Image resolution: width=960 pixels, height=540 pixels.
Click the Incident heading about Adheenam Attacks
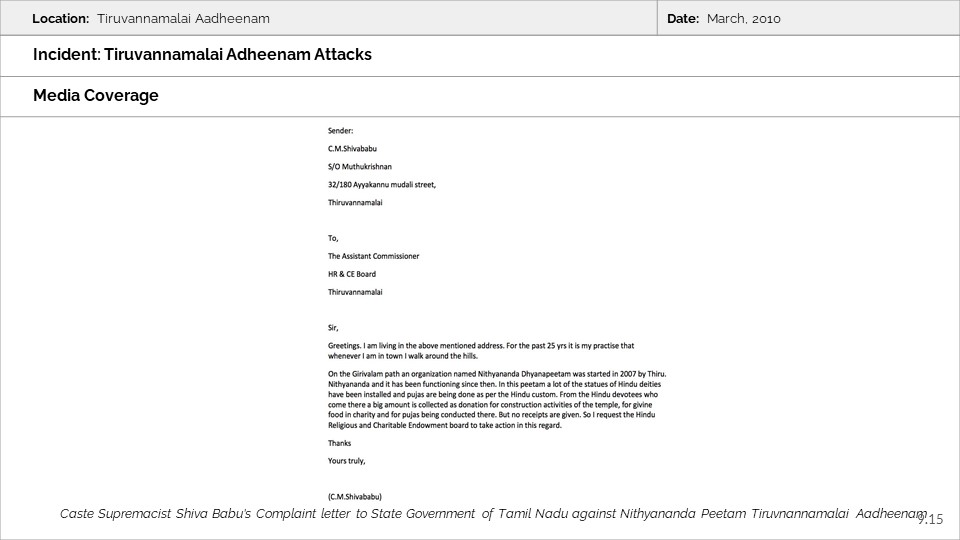(x=202, y=55)
